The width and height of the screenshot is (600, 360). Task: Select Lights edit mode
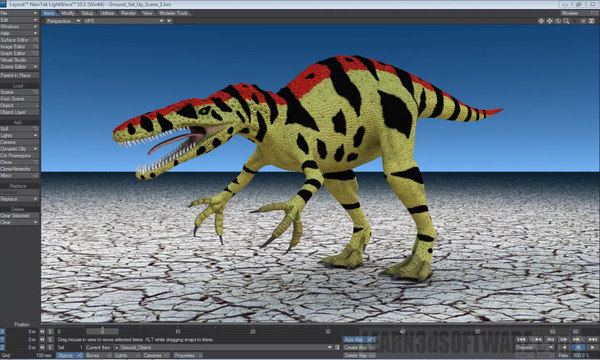[126, 355]
